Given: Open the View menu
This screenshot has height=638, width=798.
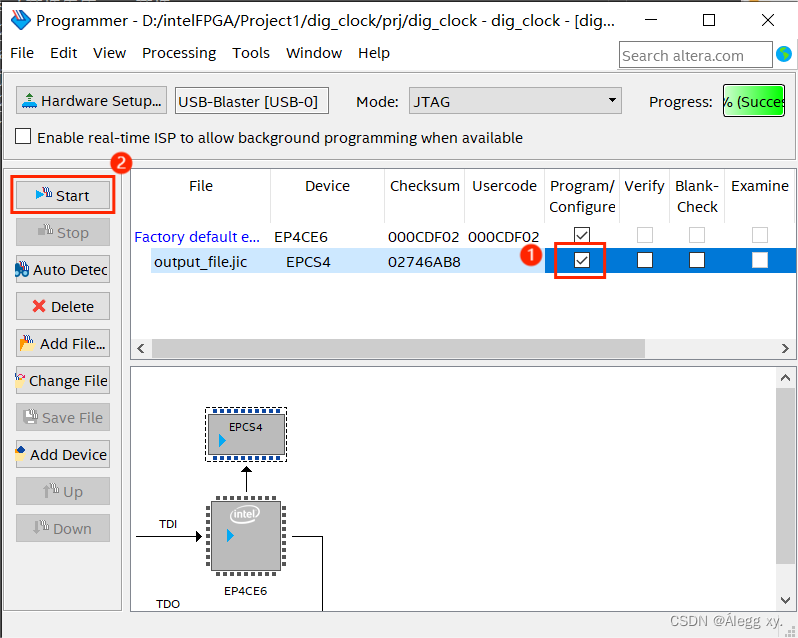Looking at the screenshot, I should 109,53.
